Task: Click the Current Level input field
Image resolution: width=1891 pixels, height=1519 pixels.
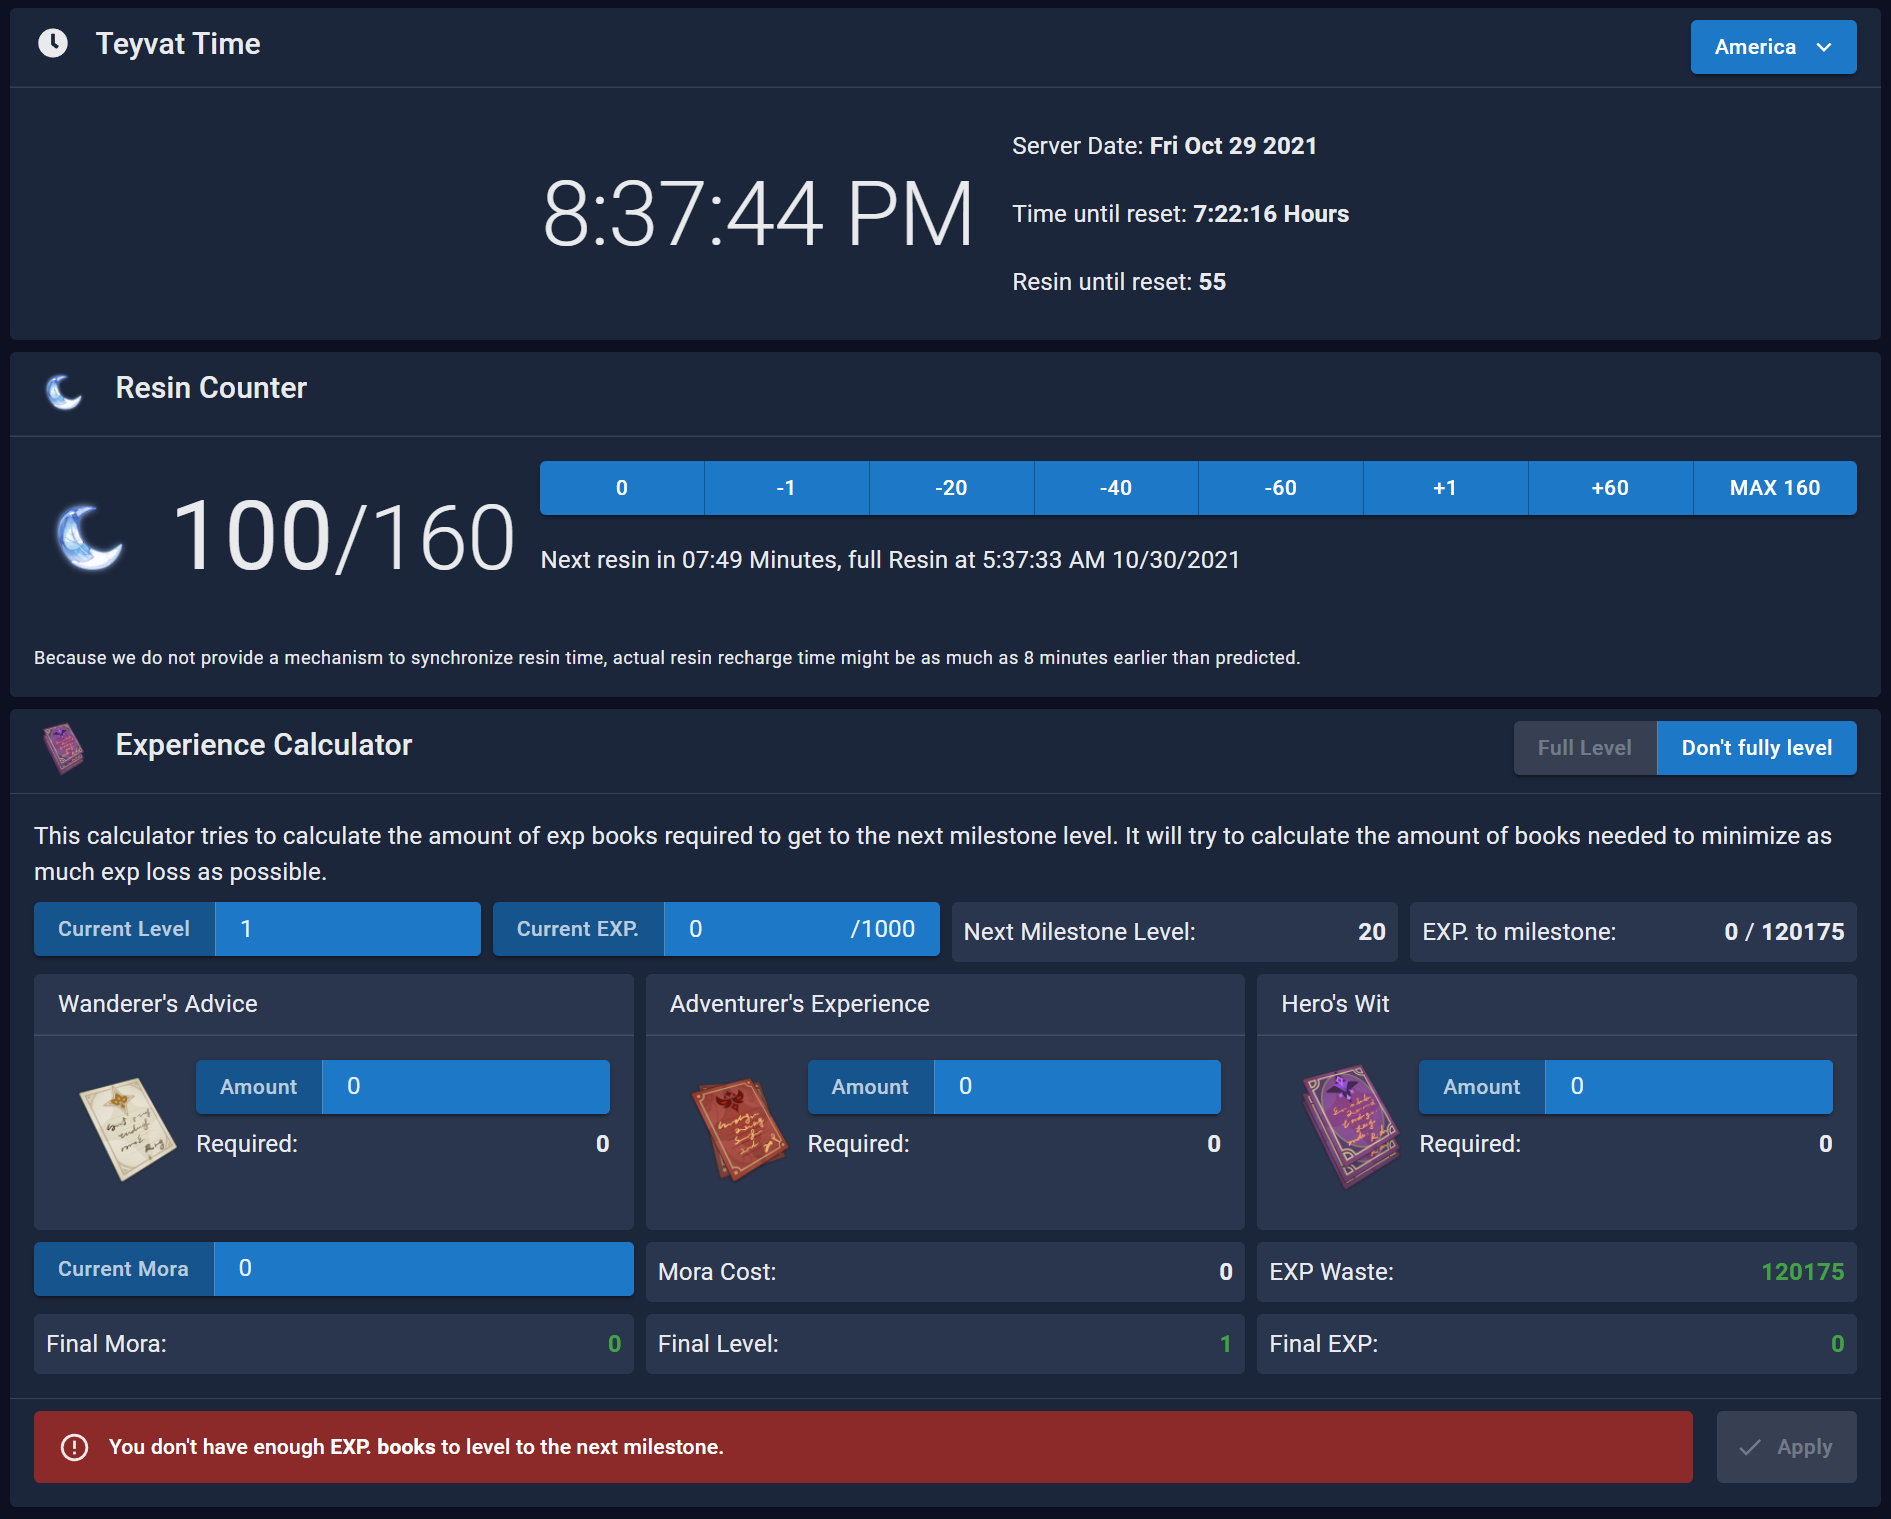Action: click(348, 929)
